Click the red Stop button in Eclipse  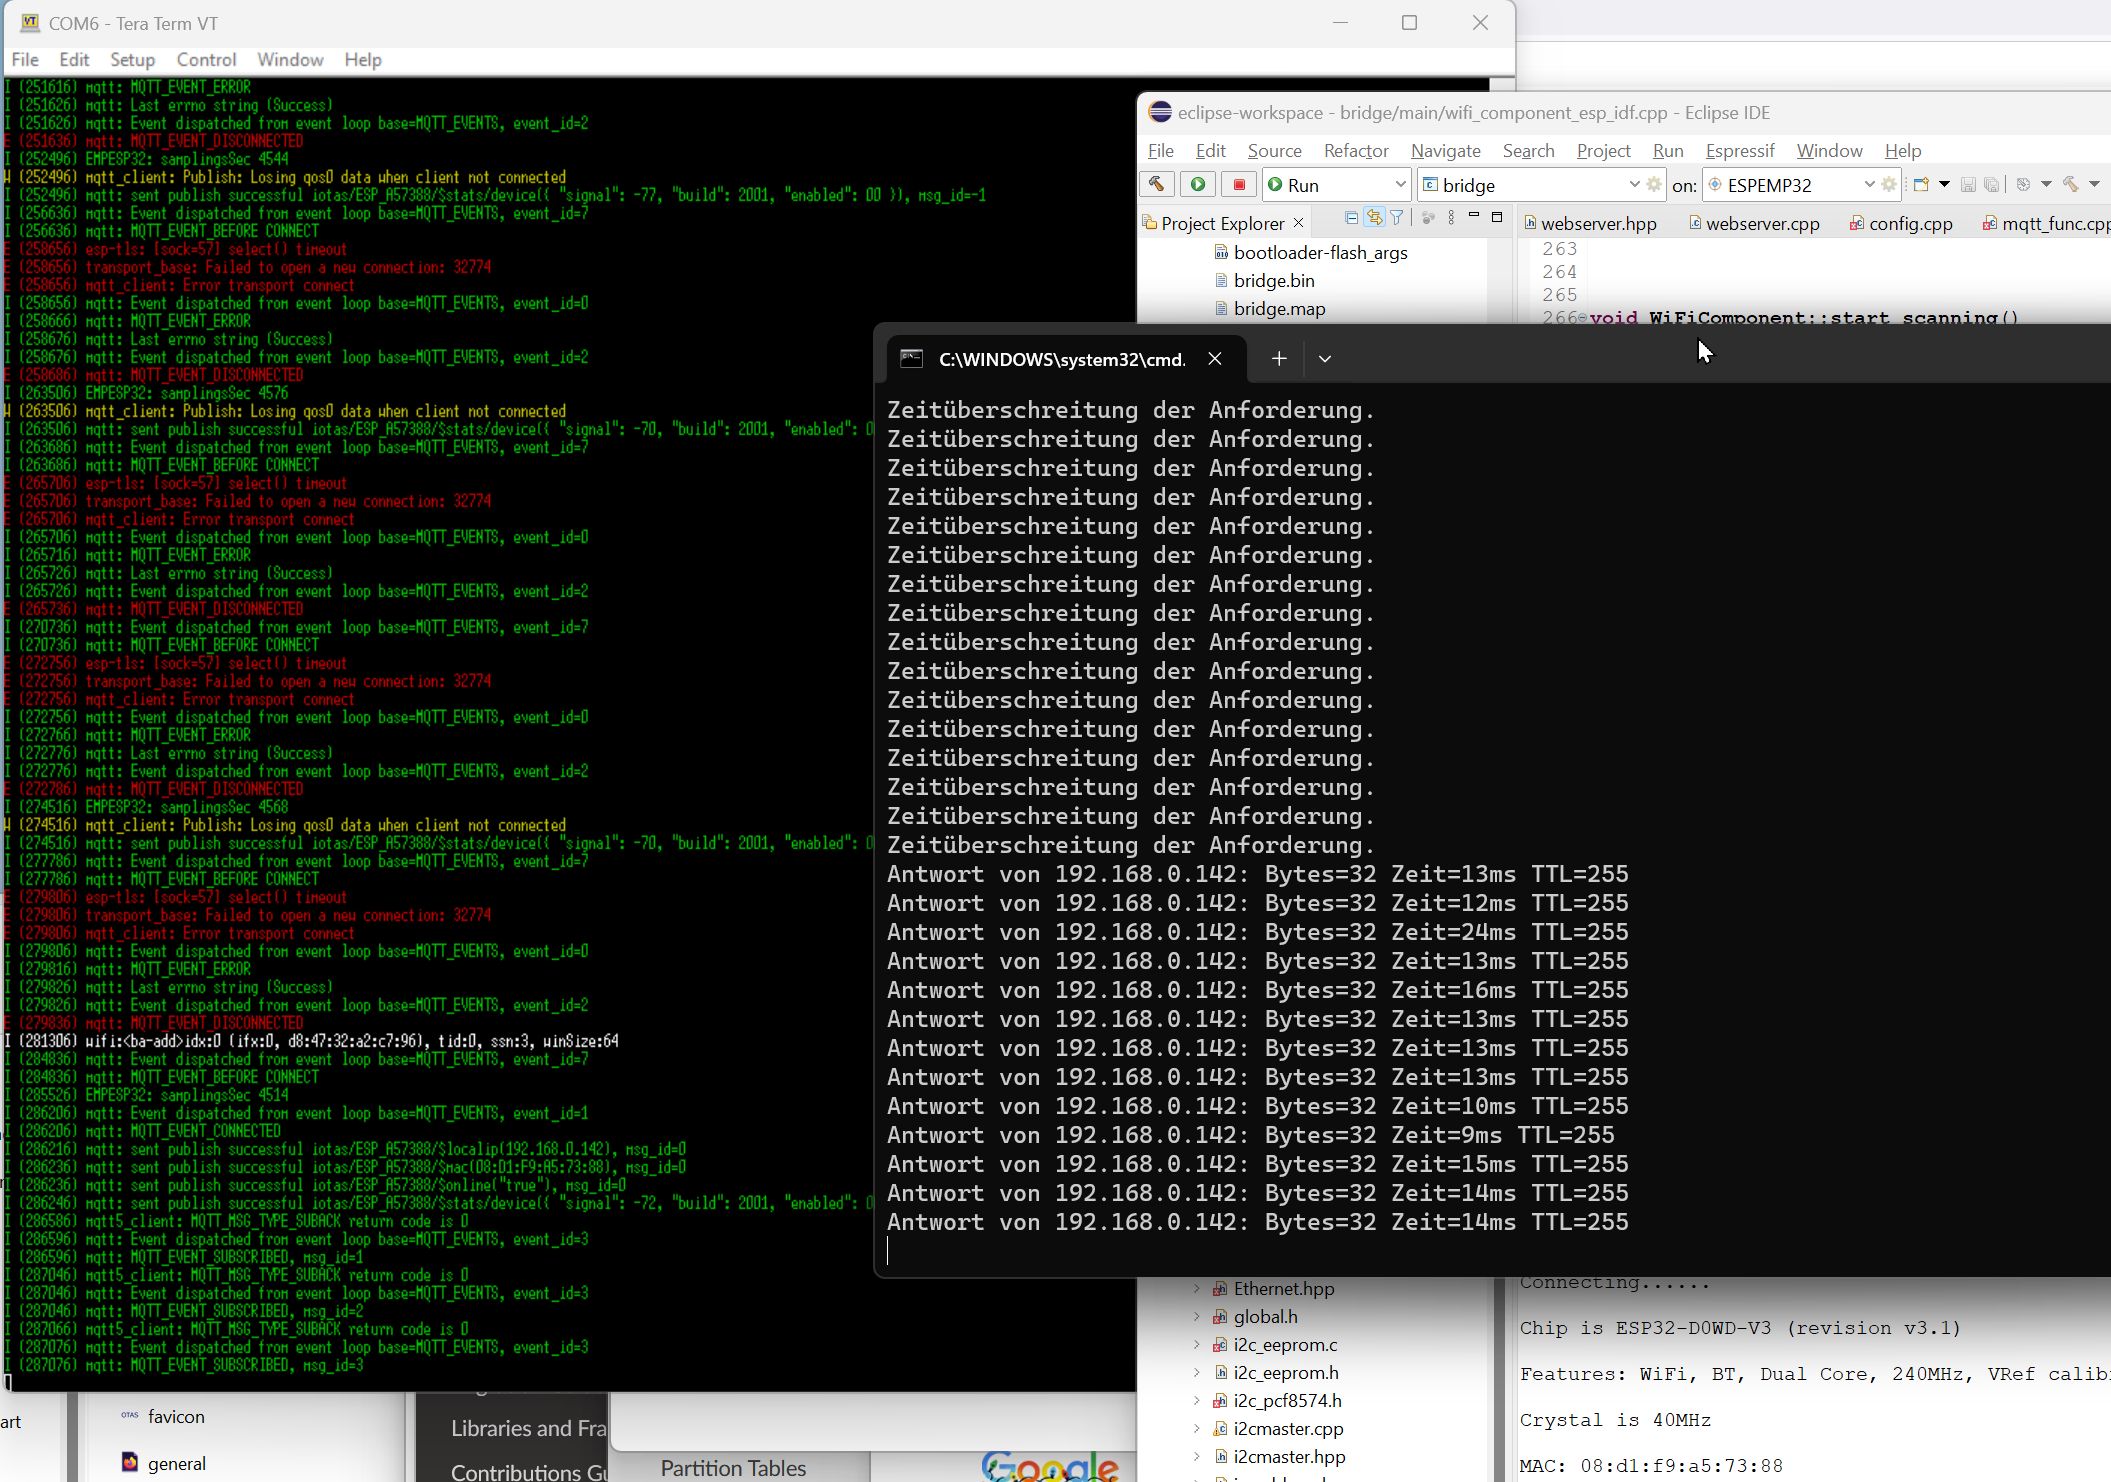[1239, 184]
